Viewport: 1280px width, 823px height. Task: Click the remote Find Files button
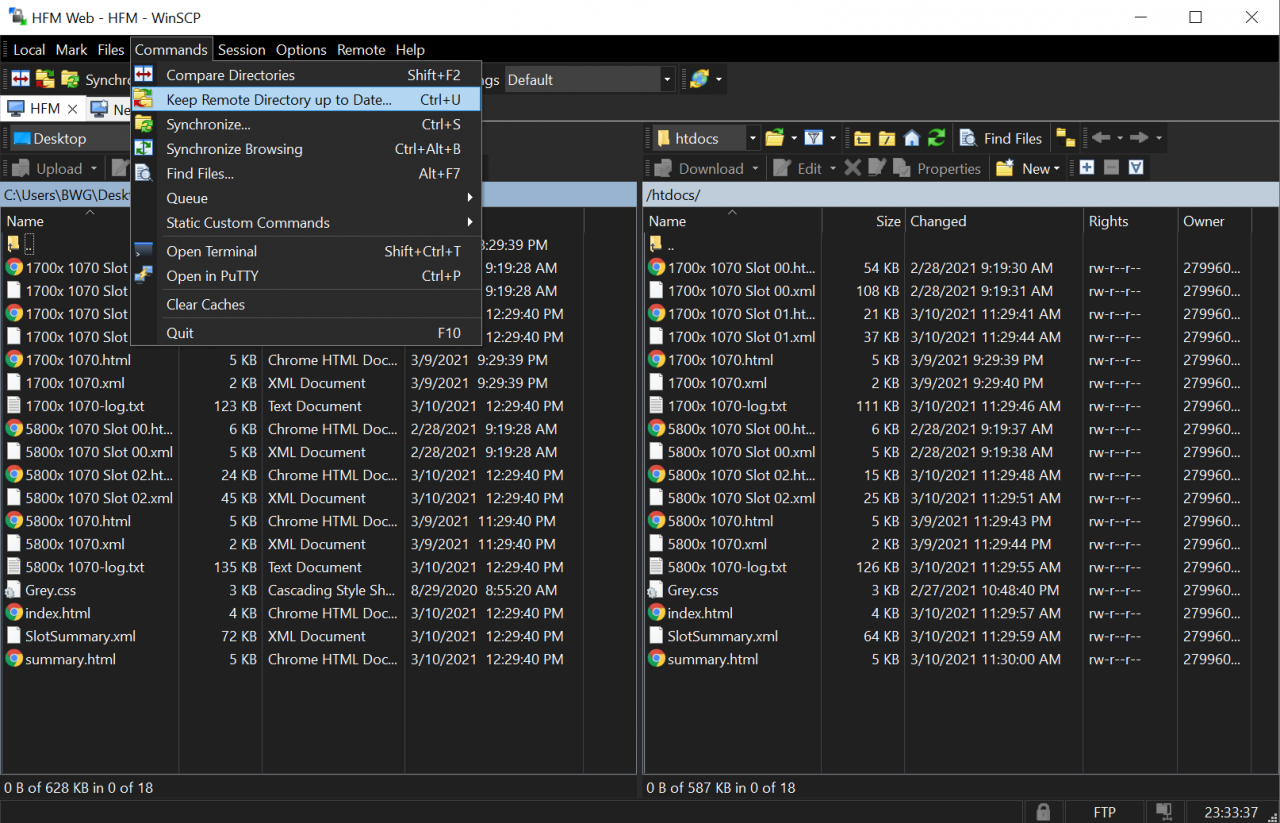pos(1001,139)
